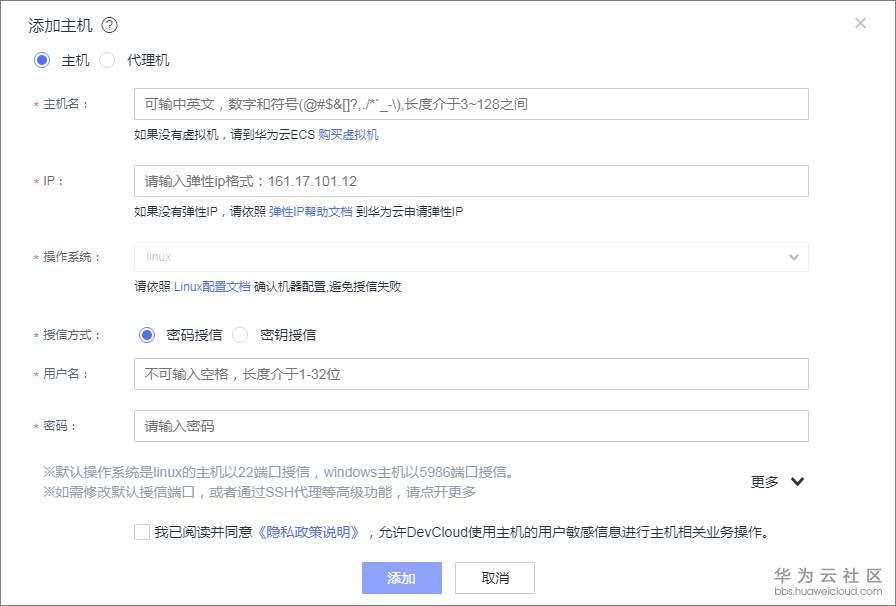Select the 代理机 radio option
896x606 pixels.
pos(107,60)
